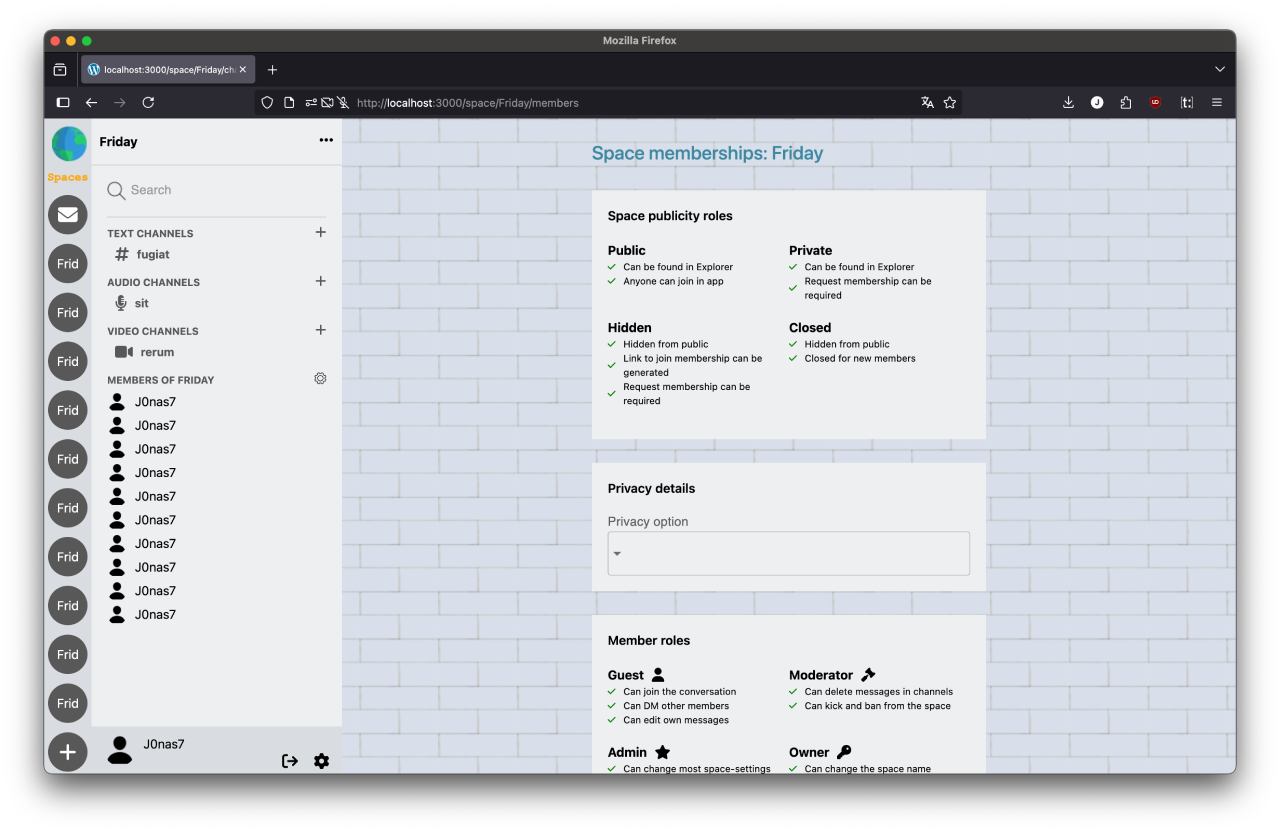Open user settings gear at bottom
This screenshot has height=832, width=1280.
[321, 761]
